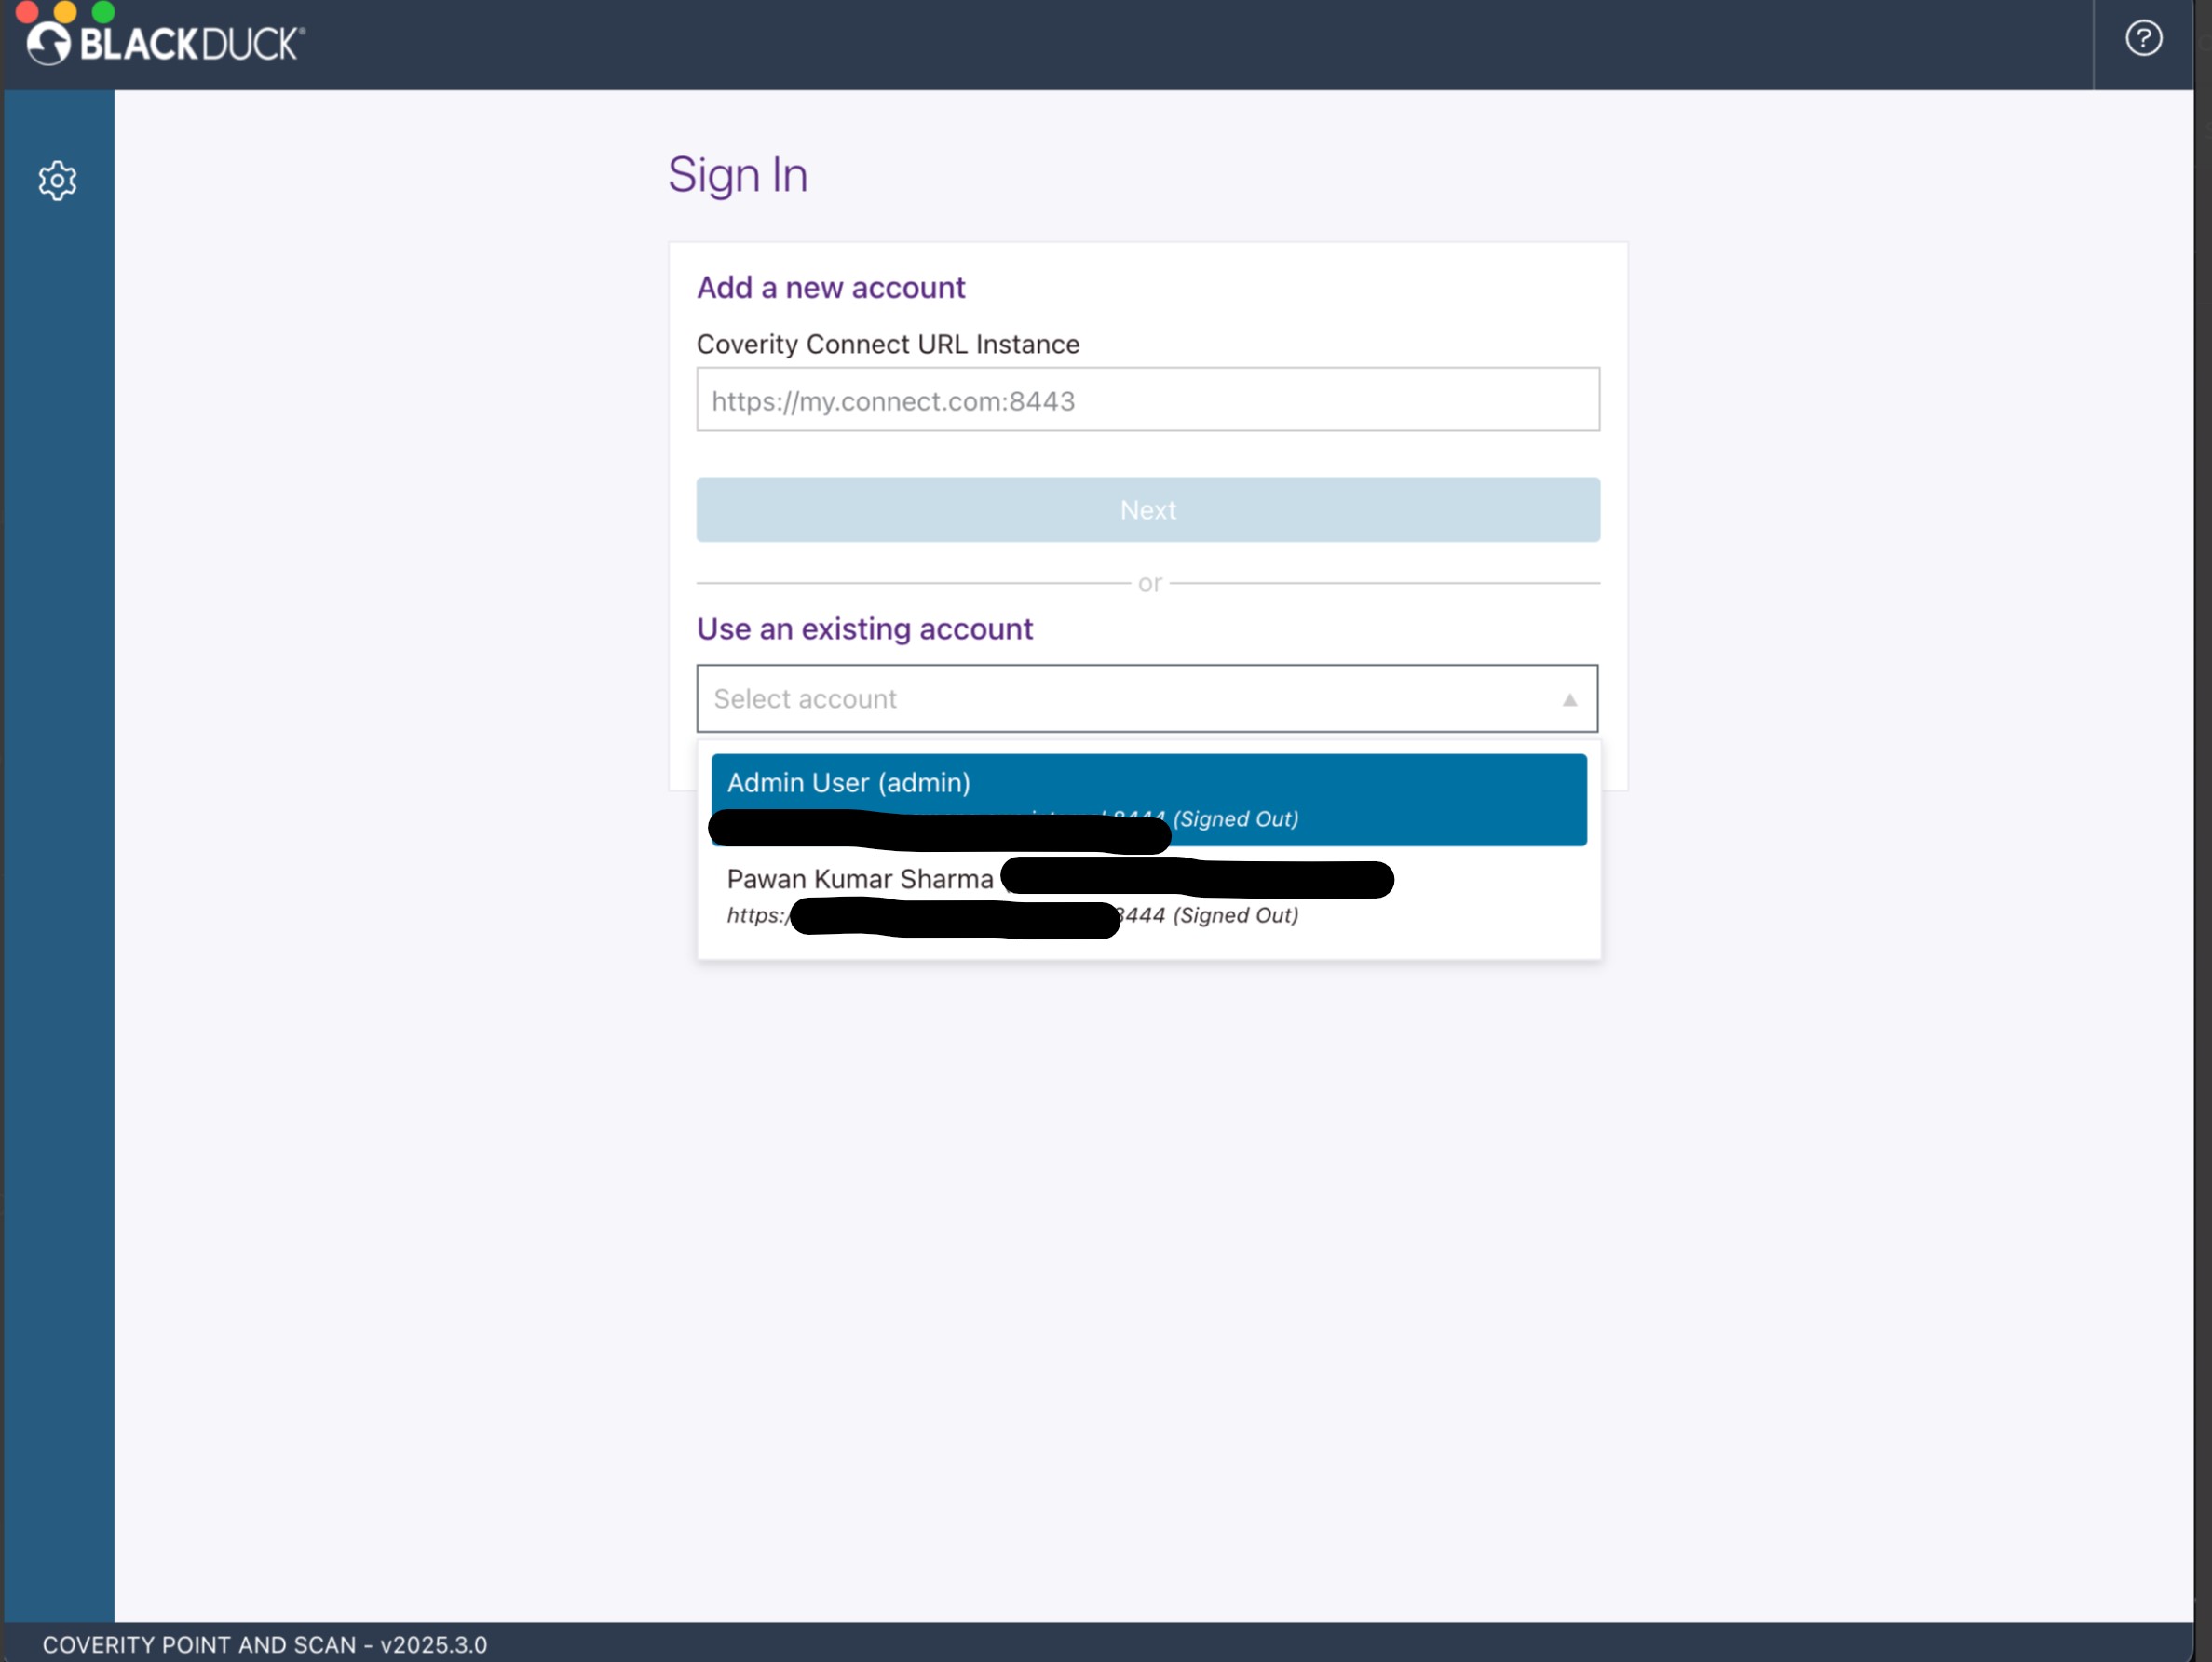Minimize the window with yellow button
Viewport: 2212px width, 1662px height.
click(65, 10)
